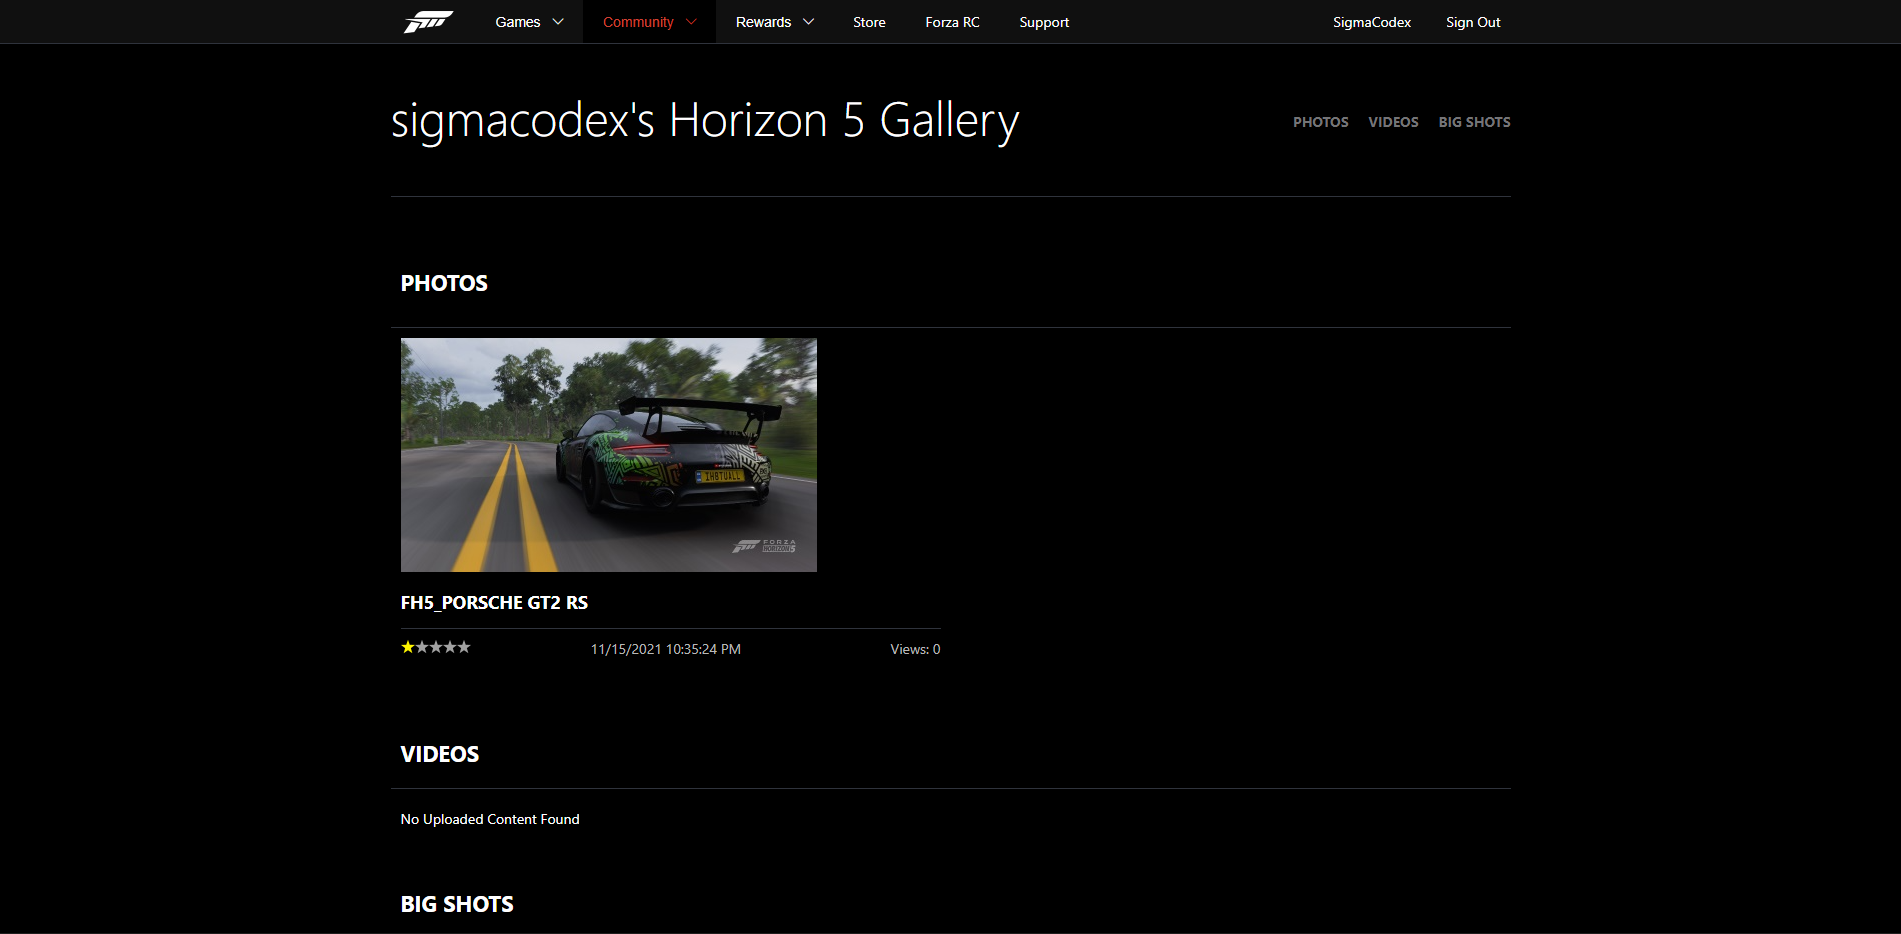Click the upload date 11/15/2021 10:35:24 PM

click(x=666, y=649)
